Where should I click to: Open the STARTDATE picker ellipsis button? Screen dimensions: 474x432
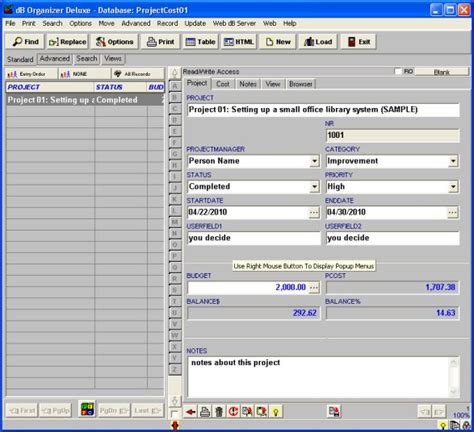(314, 213)
